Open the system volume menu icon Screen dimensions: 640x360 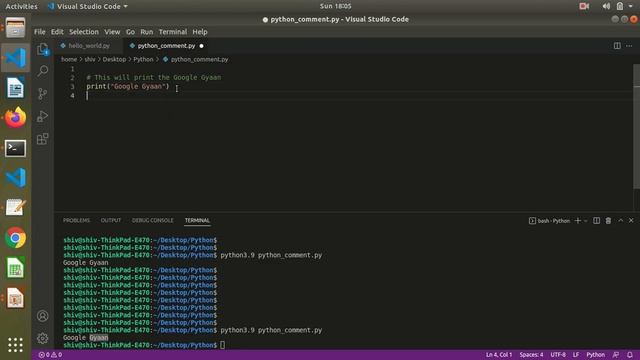[x=606, y=6]
